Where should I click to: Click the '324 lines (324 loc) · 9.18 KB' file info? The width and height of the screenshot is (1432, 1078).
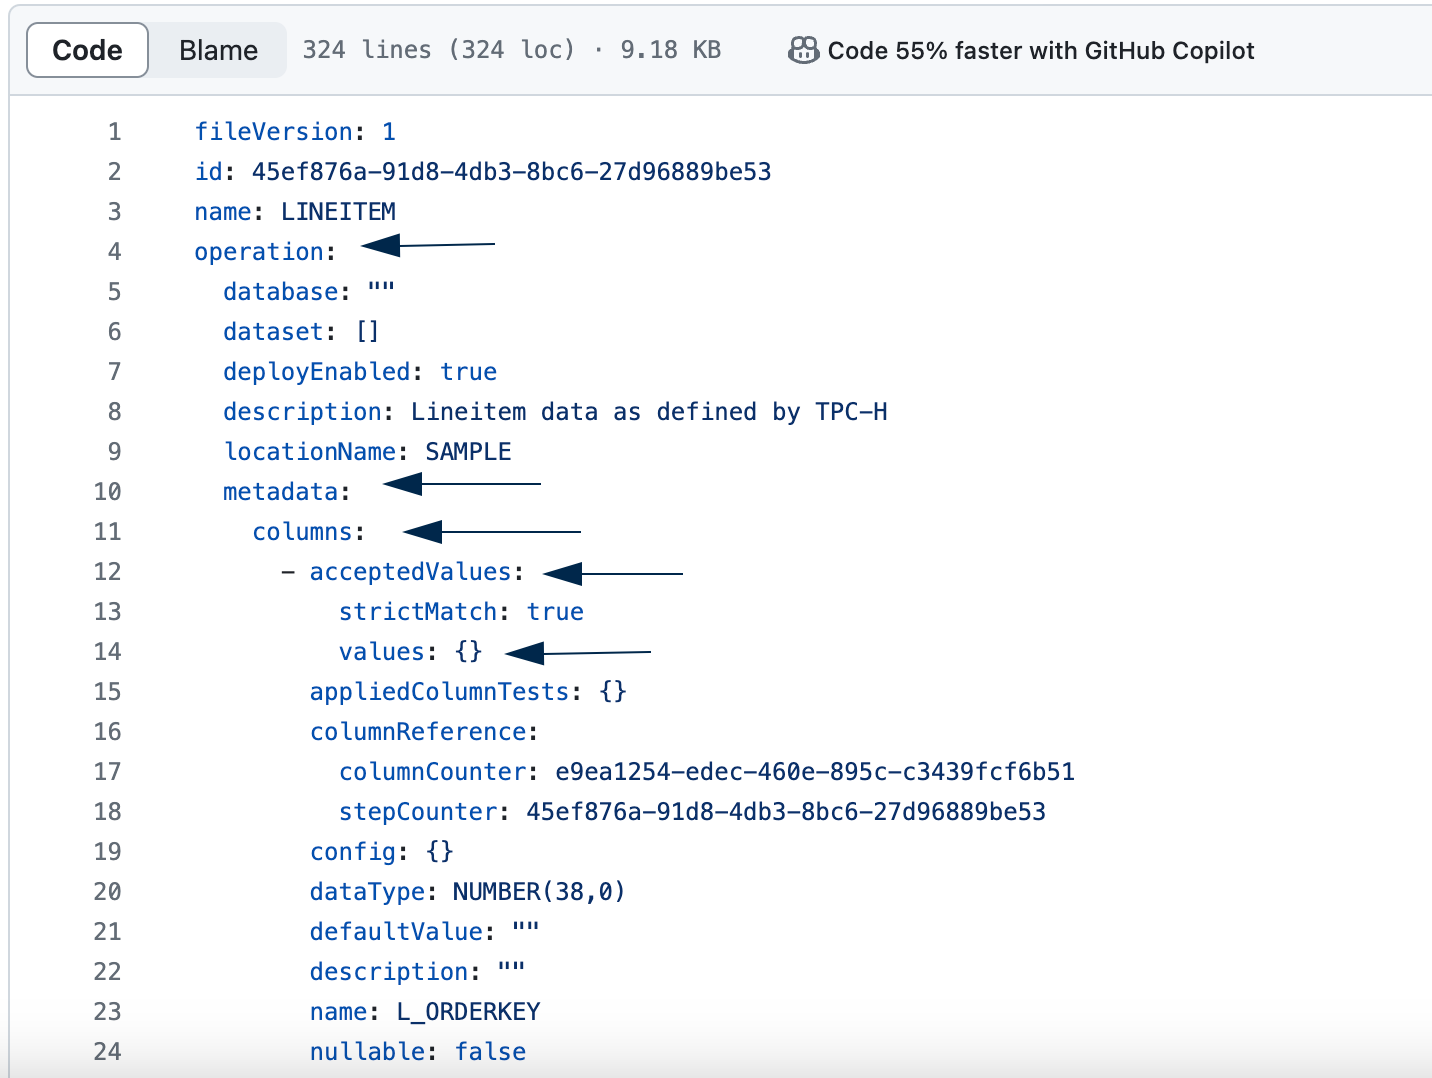coord(511,50)
